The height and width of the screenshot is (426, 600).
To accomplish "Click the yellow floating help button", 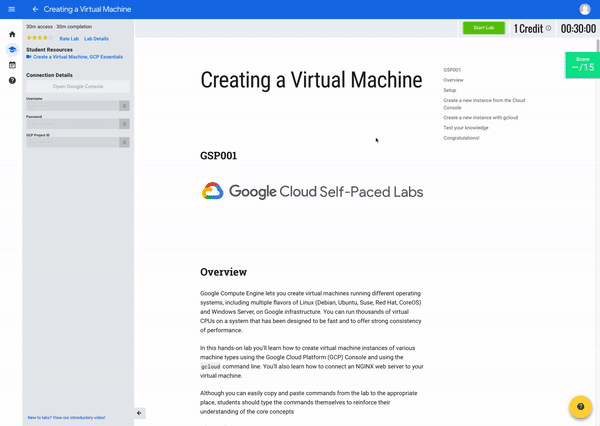I will (x=580, y=407).
